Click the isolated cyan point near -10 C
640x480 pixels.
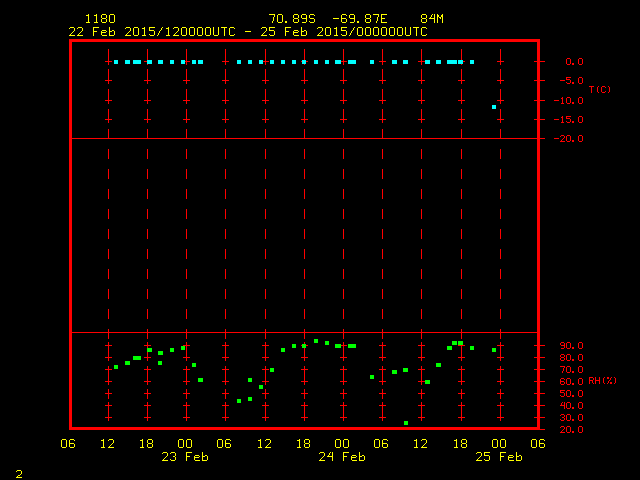pos(494,107)
